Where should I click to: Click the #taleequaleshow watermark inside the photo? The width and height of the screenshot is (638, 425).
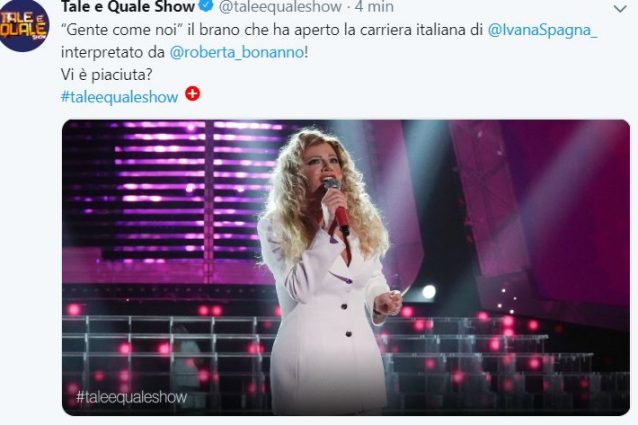[x=131, y=397]
